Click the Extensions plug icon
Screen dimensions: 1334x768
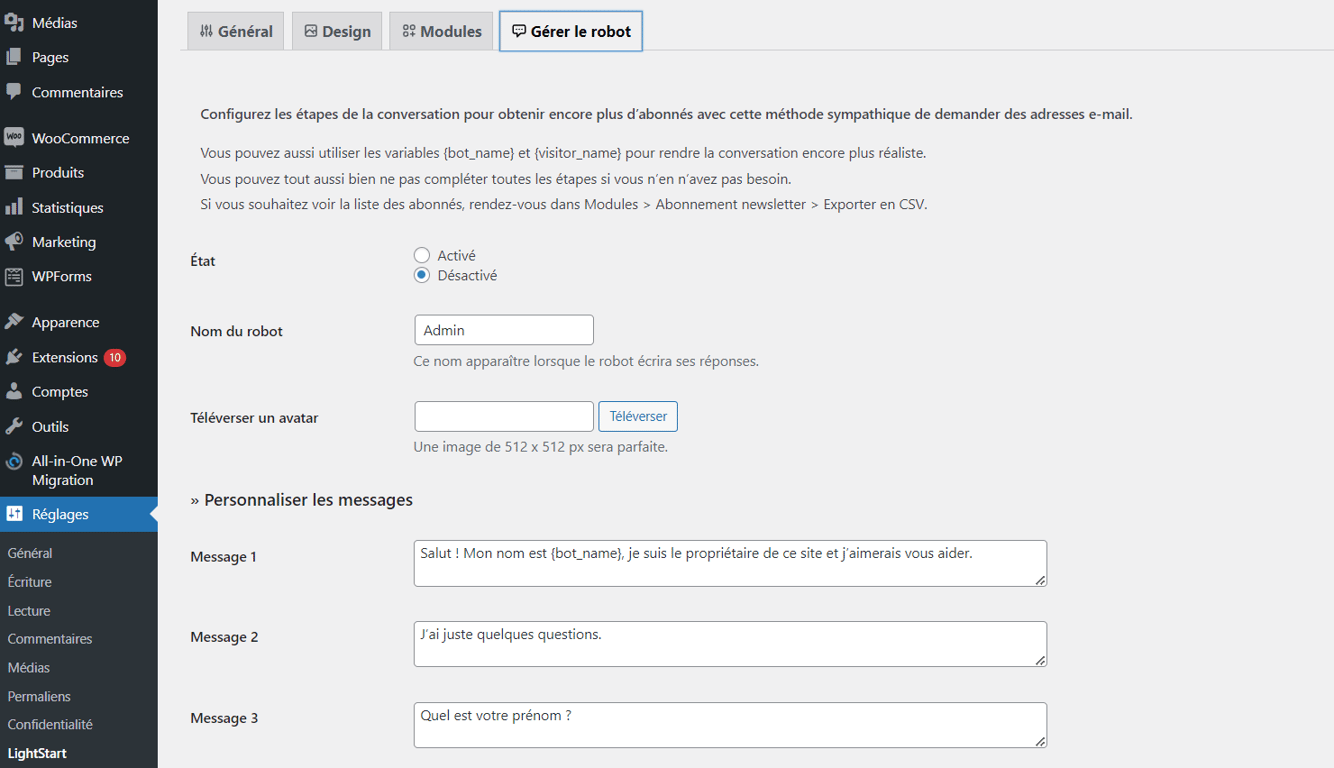tap(14, 357)
